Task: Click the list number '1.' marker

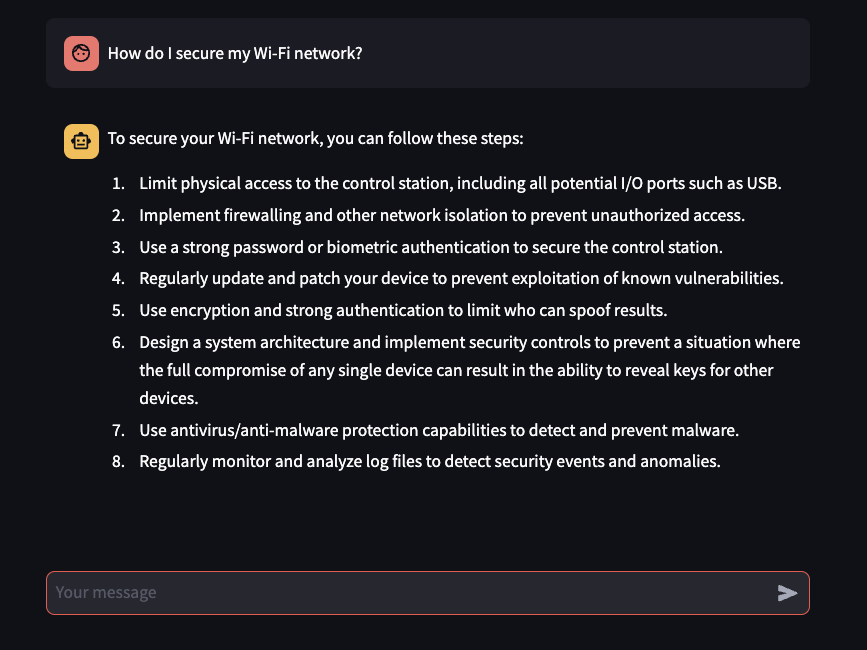Action: coord(119,184)
